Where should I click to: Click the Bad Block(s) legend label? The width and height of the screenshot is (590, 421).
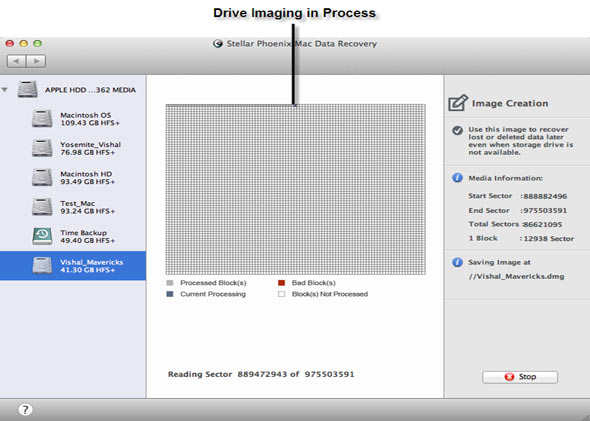click(313, 283)
